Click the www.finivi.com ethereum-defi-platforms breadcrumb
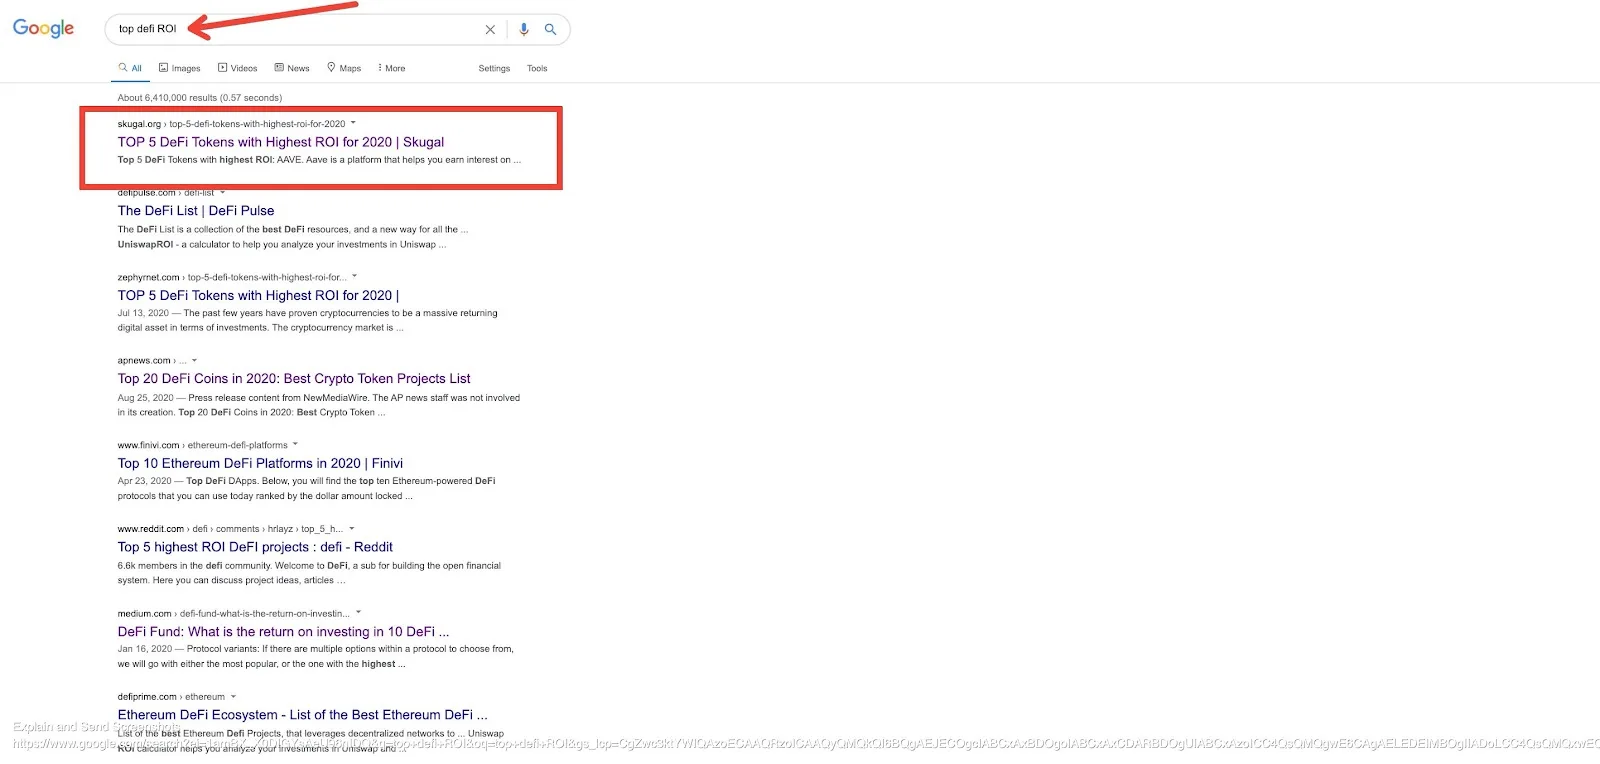This screenshot has width=1600, height=764. [202, 445]
